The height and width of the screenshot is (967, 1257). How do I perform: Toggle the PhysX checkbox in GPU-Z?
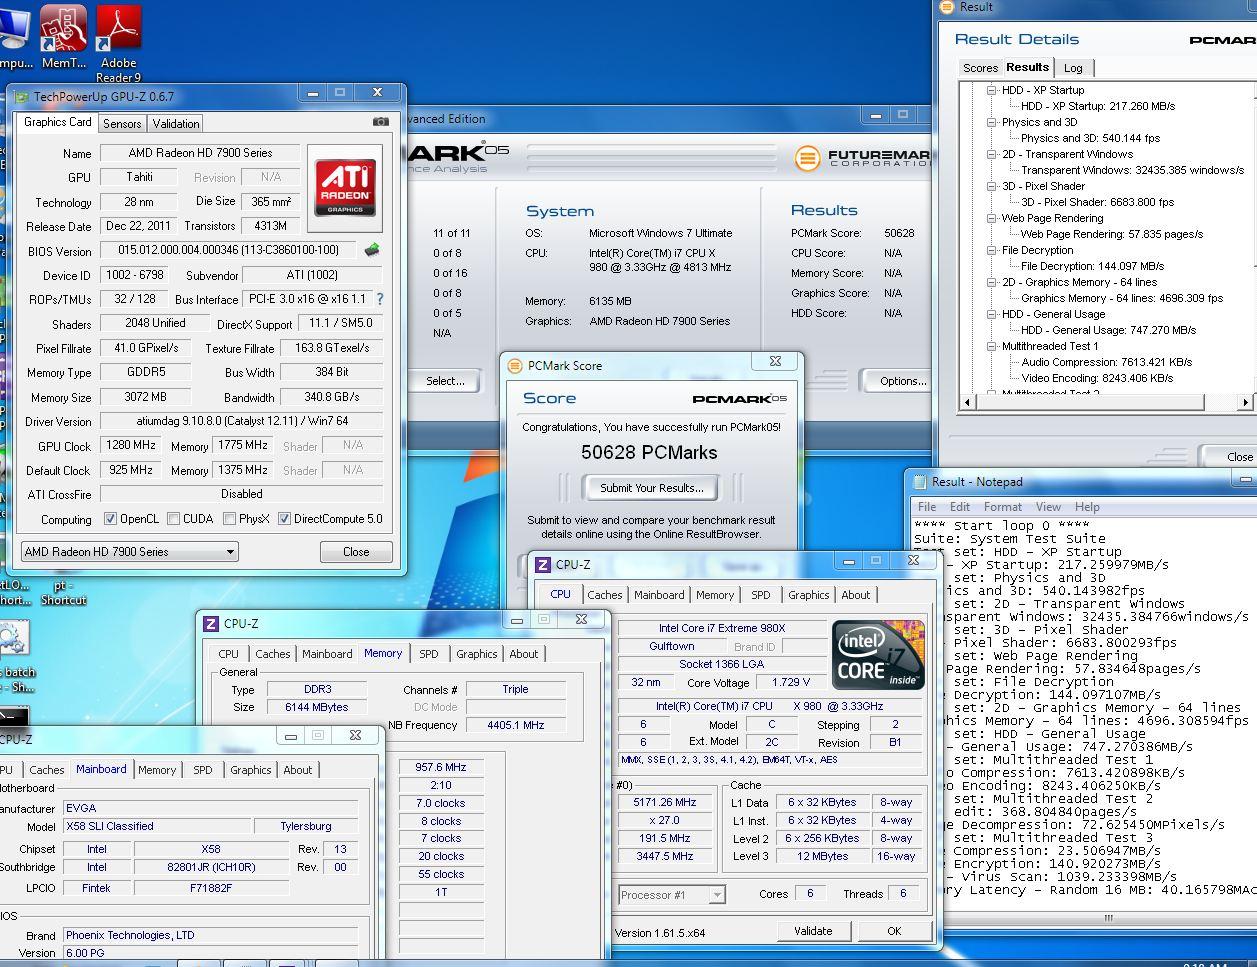[x=230, y=519]
